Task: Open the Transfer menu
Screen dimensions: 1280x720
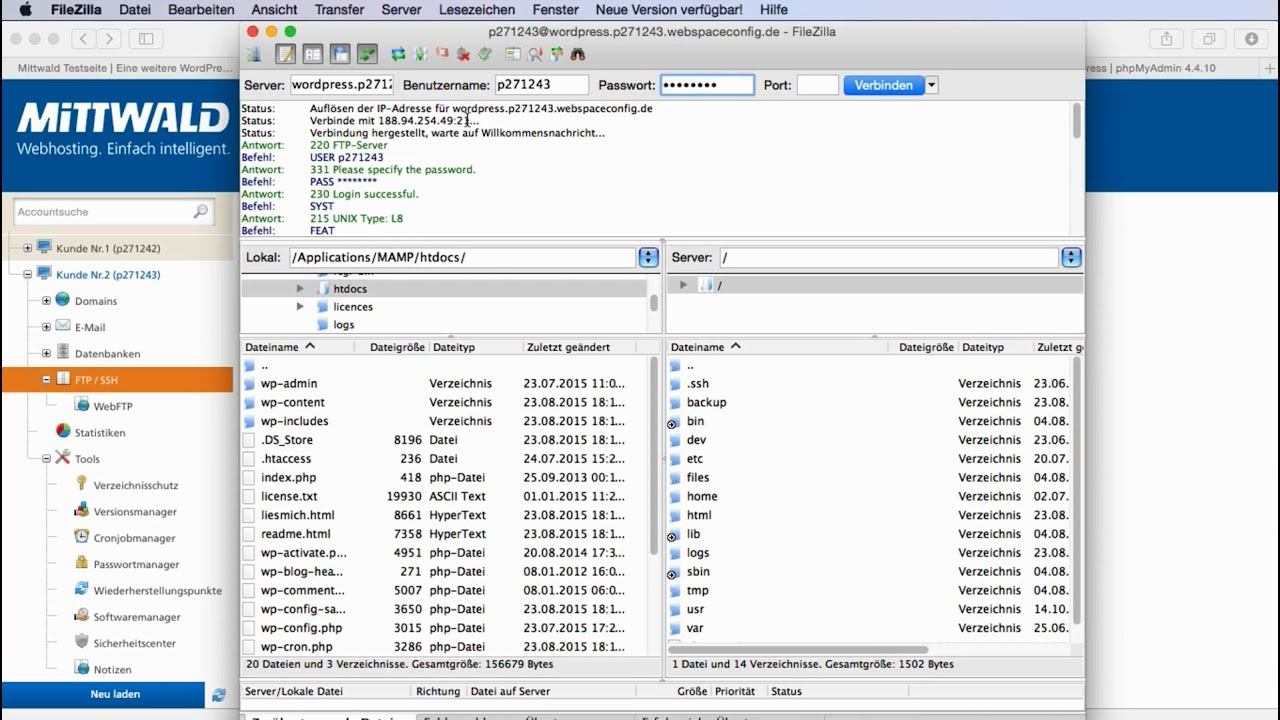Action: pos(339,10)
